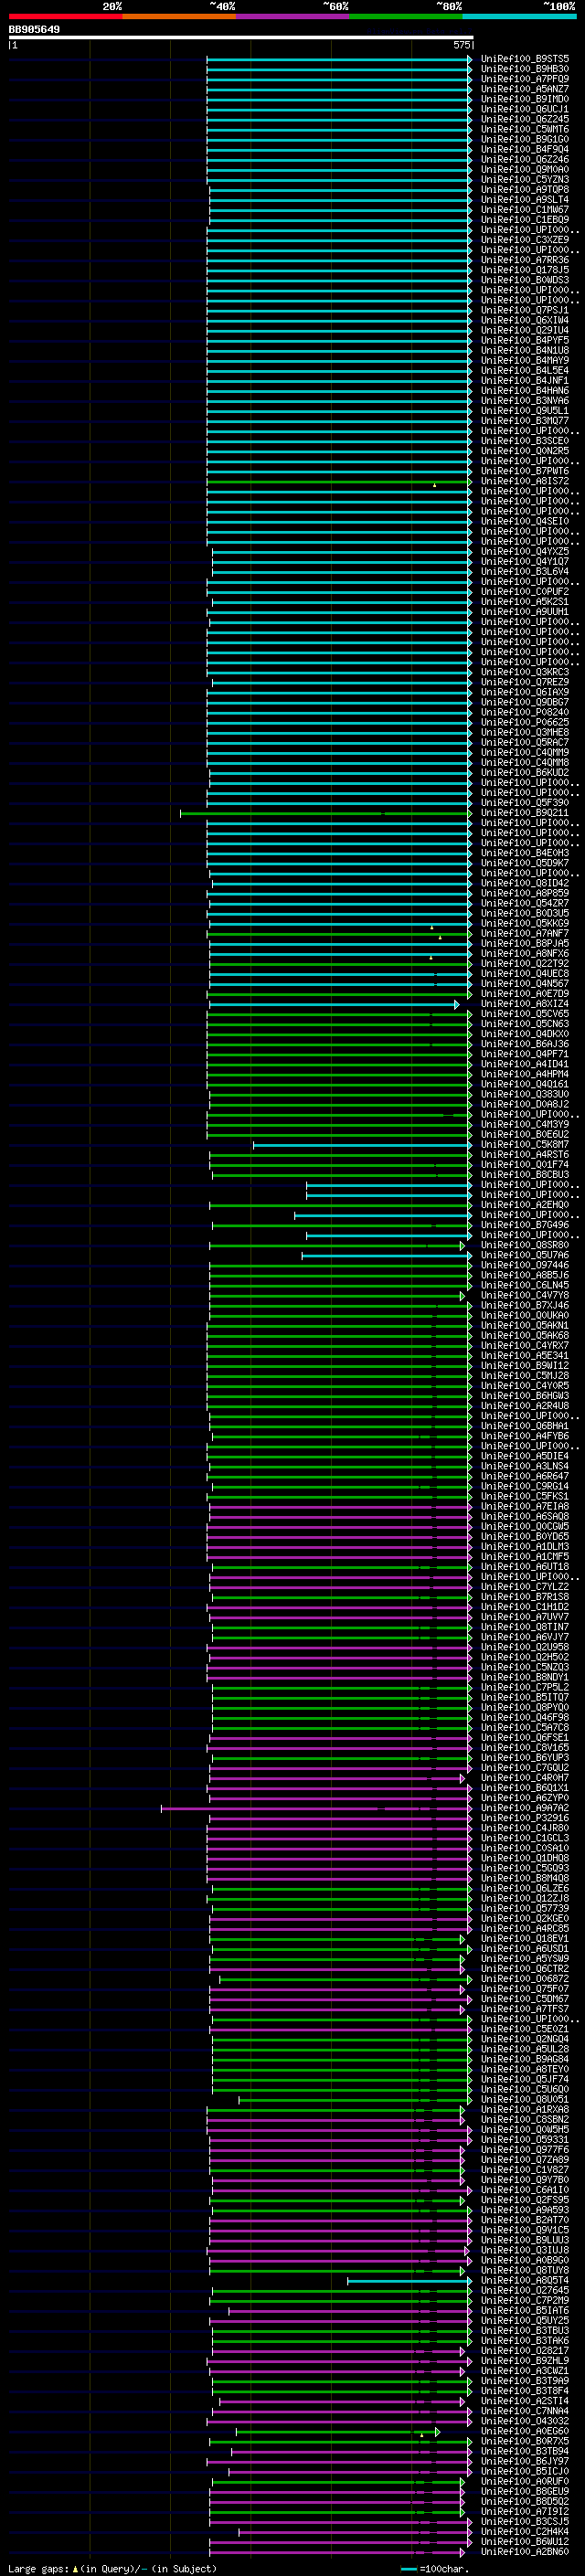
Task: Open hit UniRef100_Q5KKG9
Action: click(525, 923)
